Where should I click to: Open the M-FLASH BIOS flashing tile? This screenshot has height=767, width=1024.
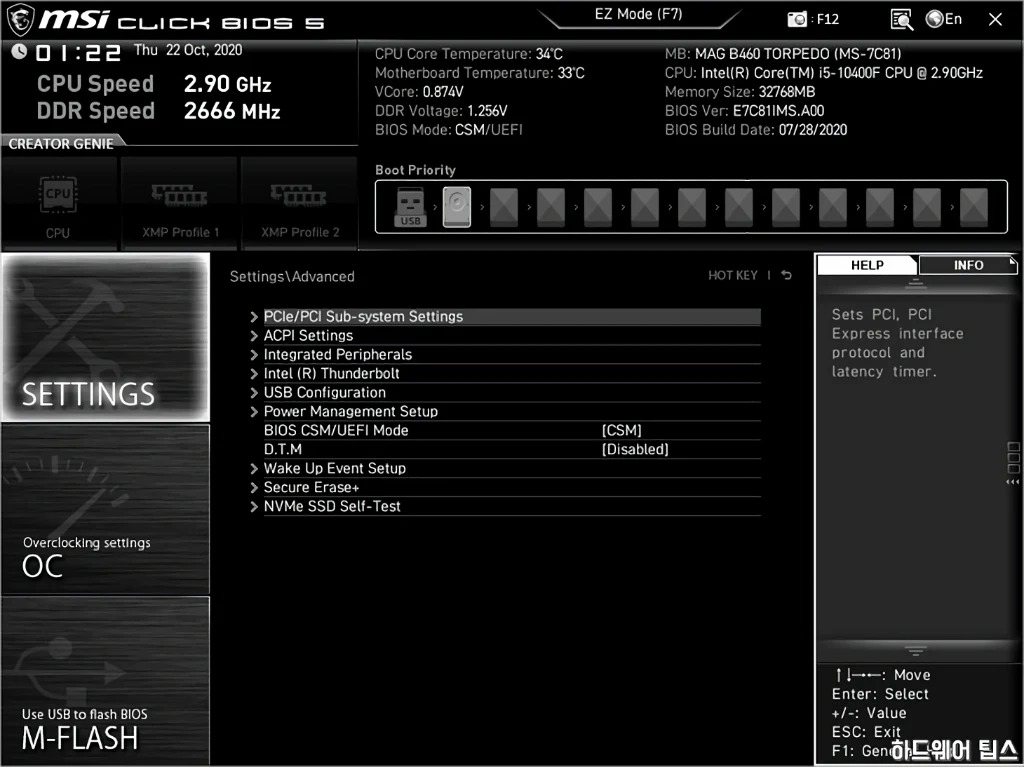pyautogui.click(x=105, y=681)
